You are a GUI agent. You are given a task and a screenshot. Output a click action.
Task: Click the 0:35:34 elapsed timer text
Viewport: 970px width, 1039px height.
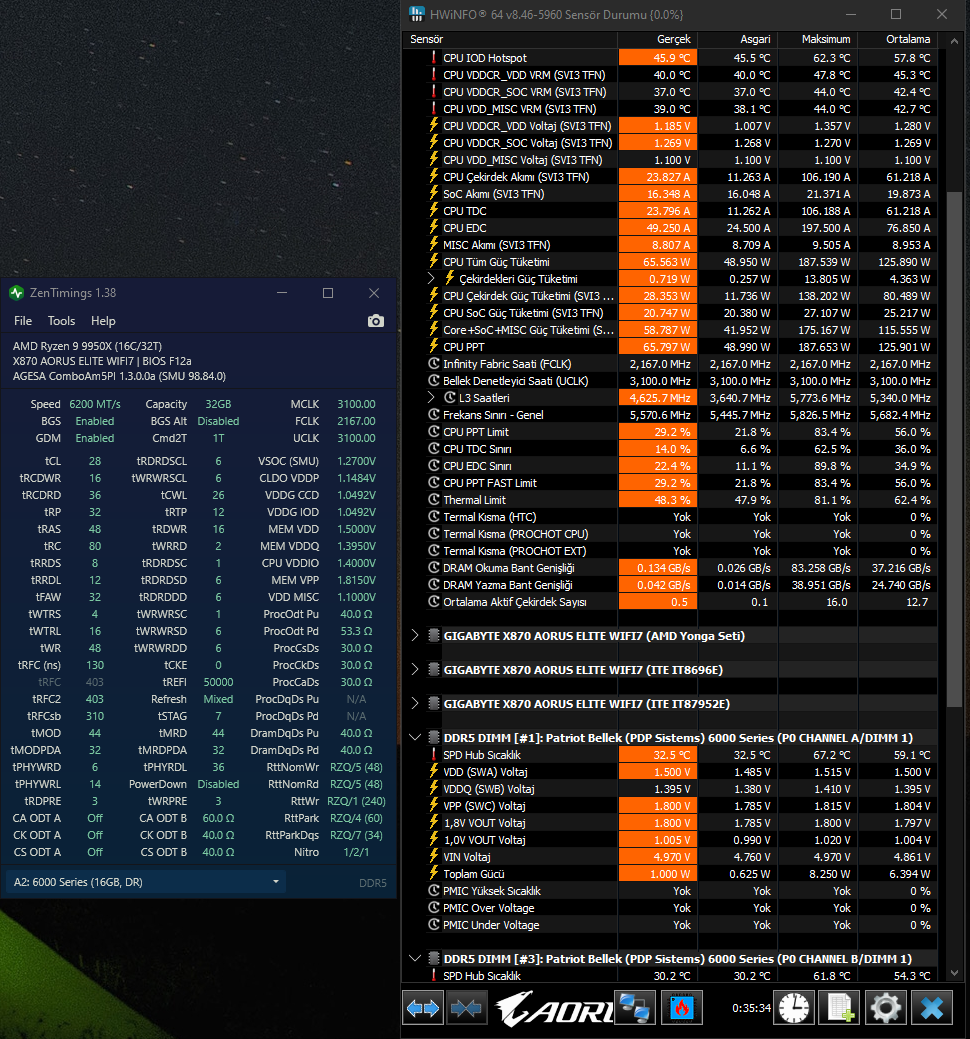tap(751, 1008)
